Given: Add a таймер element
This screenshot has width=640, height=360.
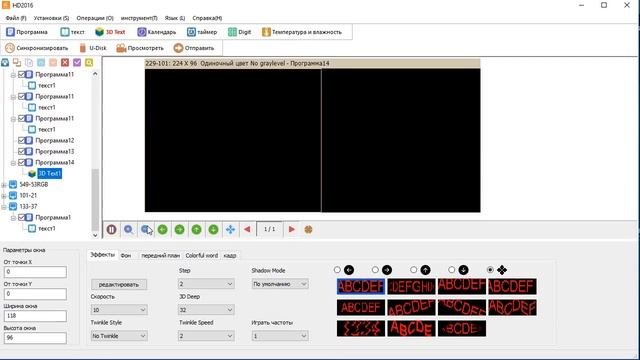Looking at the screenshot, I should click(202, 32).
